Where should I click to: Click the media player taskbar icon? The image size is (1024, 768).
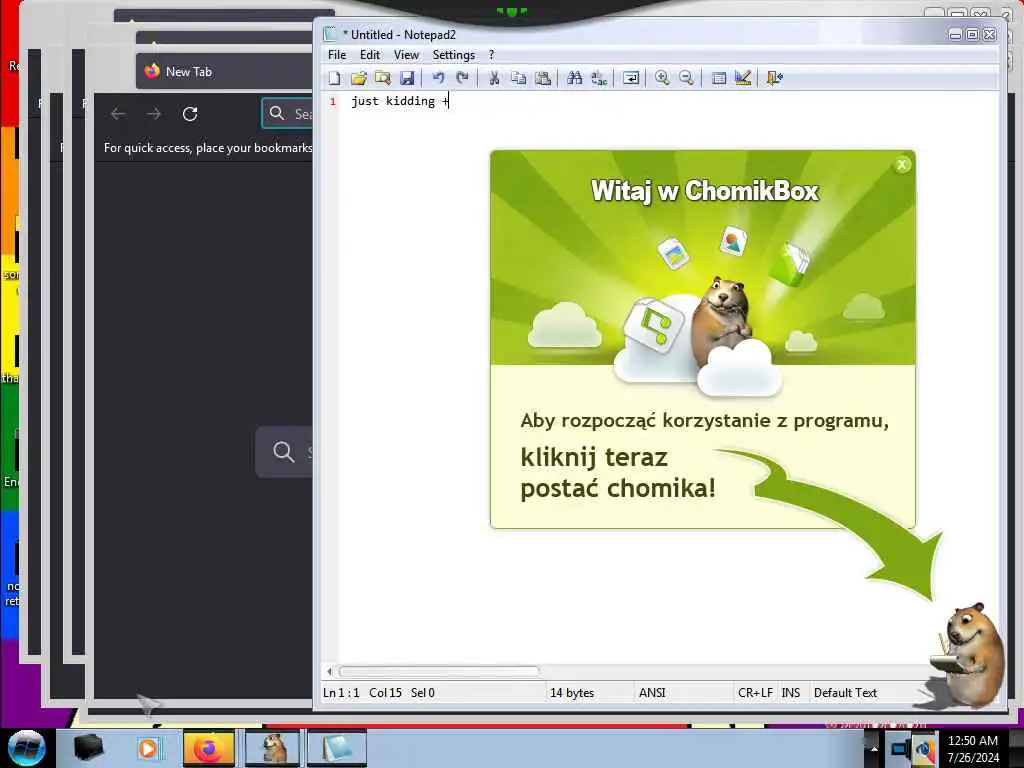148,748
